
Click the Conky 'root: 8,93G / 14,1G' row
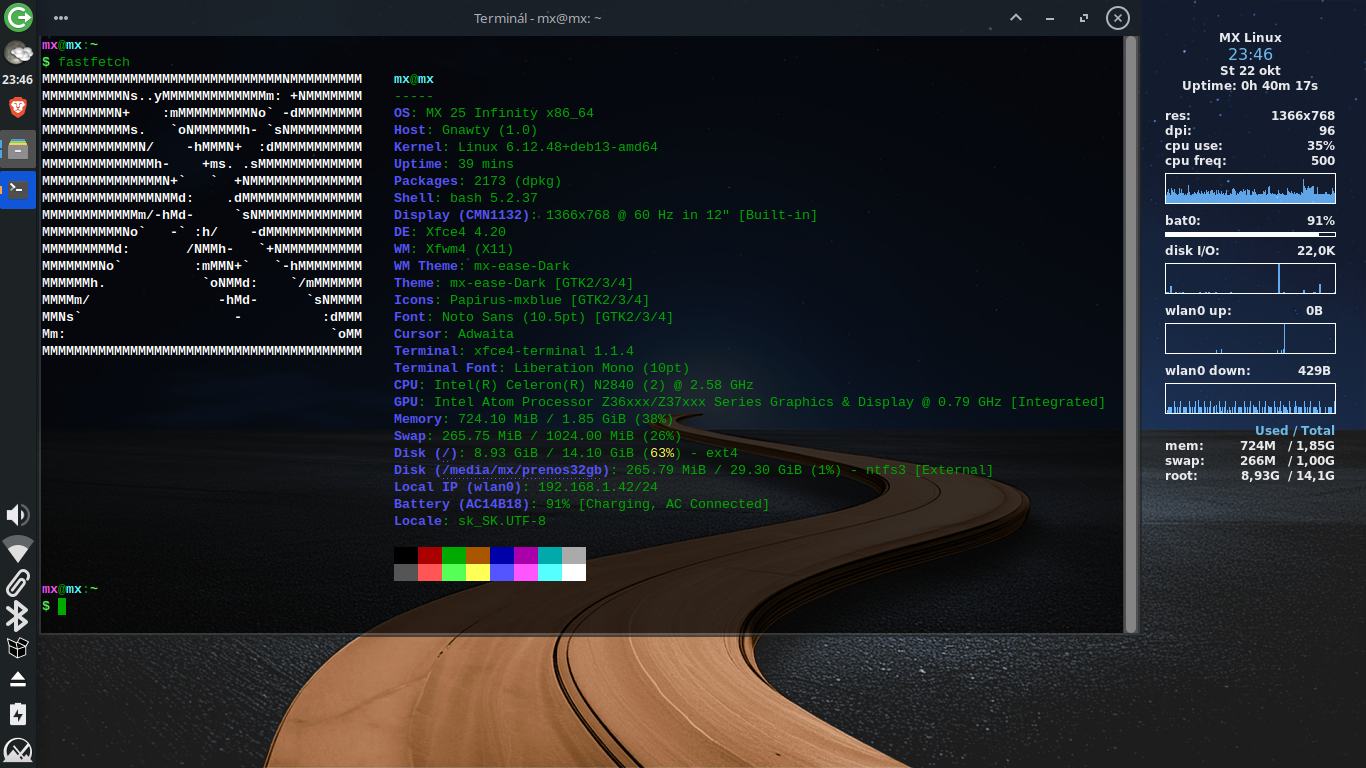pos(1250,476)
